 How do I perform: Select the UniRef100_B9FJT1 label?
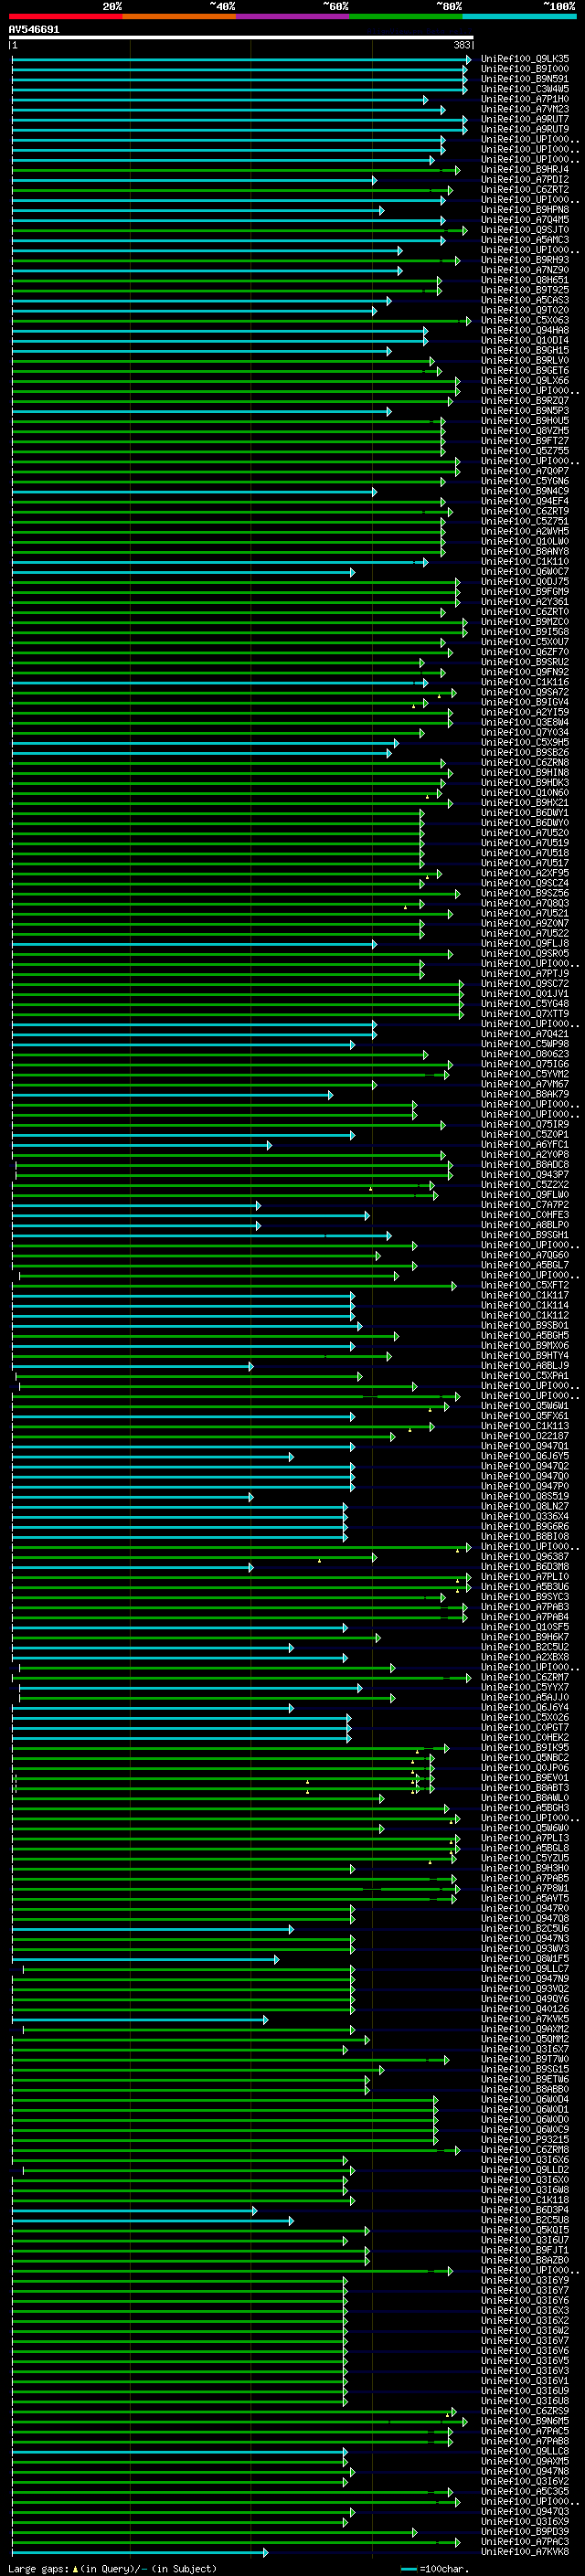click(525, 2249)
